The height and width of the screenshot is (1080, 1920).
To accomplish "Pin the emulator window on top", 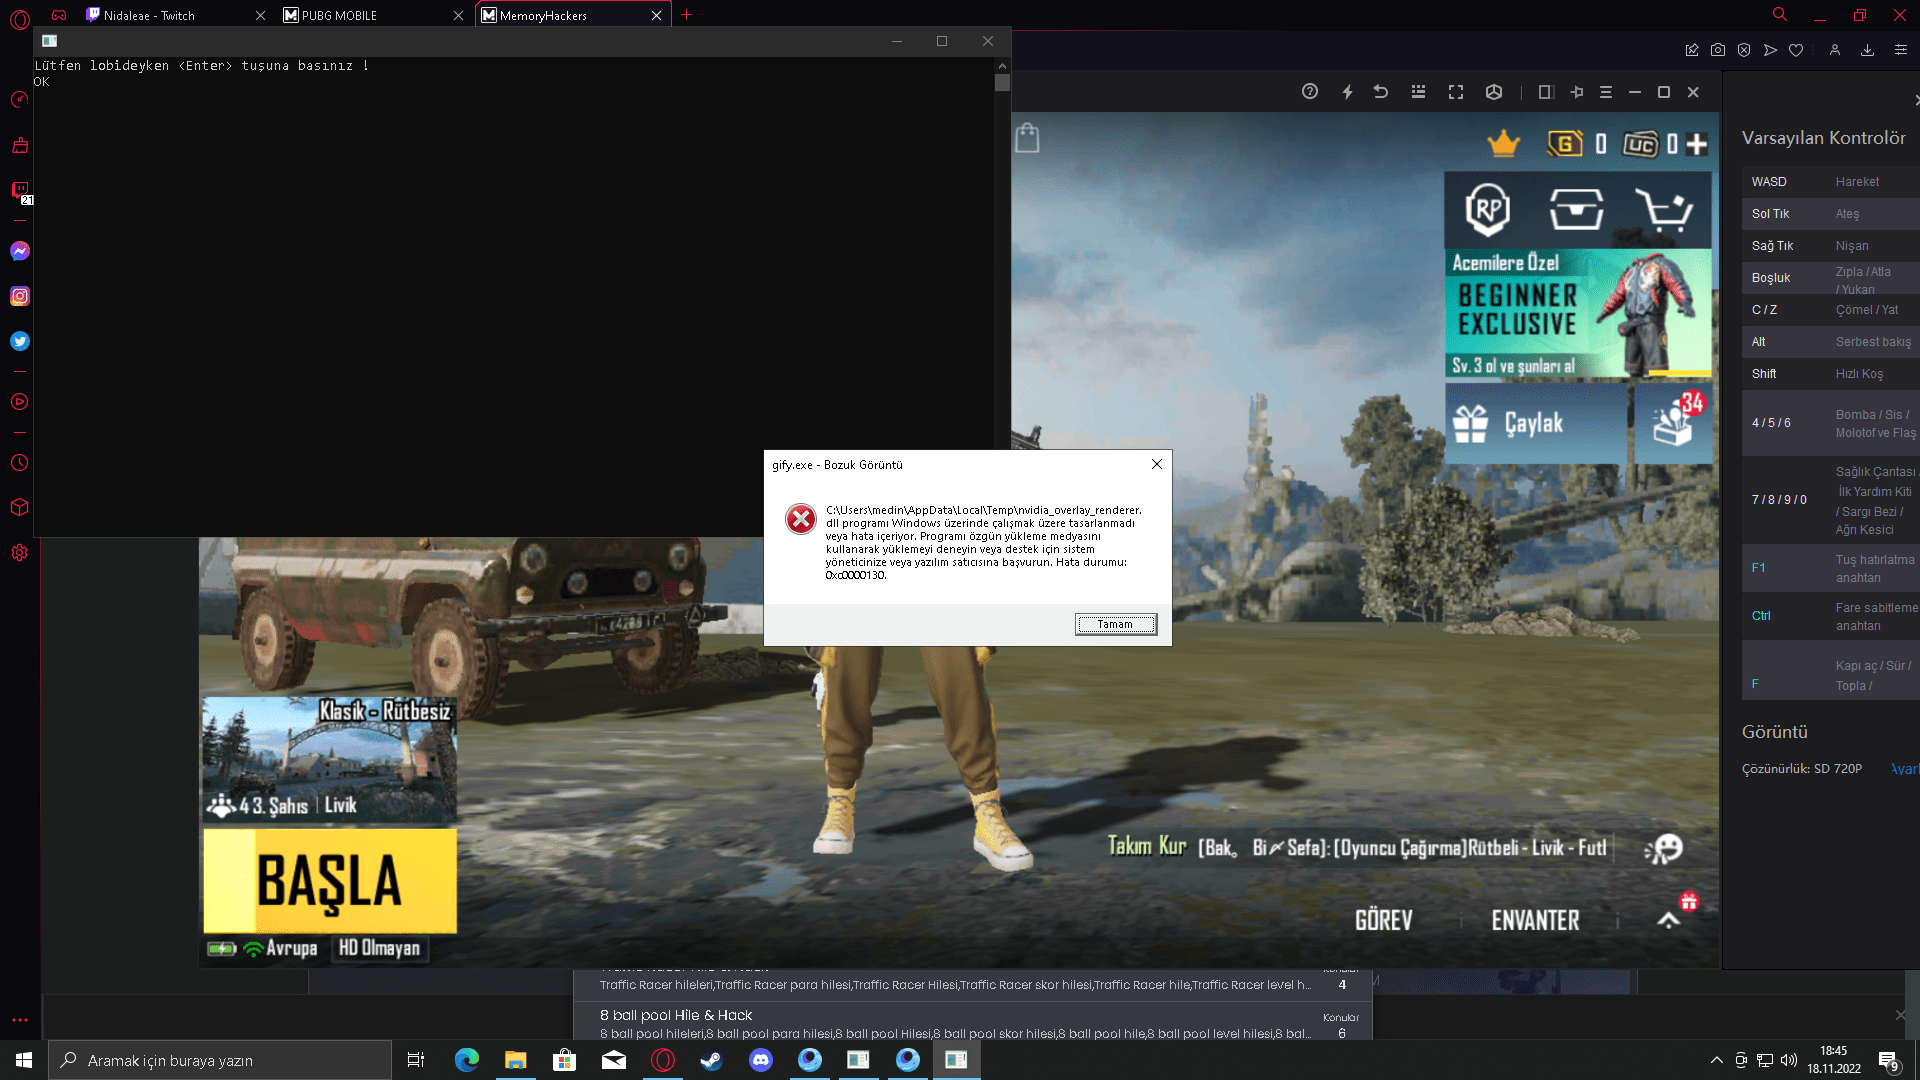I will [1577, 92].
